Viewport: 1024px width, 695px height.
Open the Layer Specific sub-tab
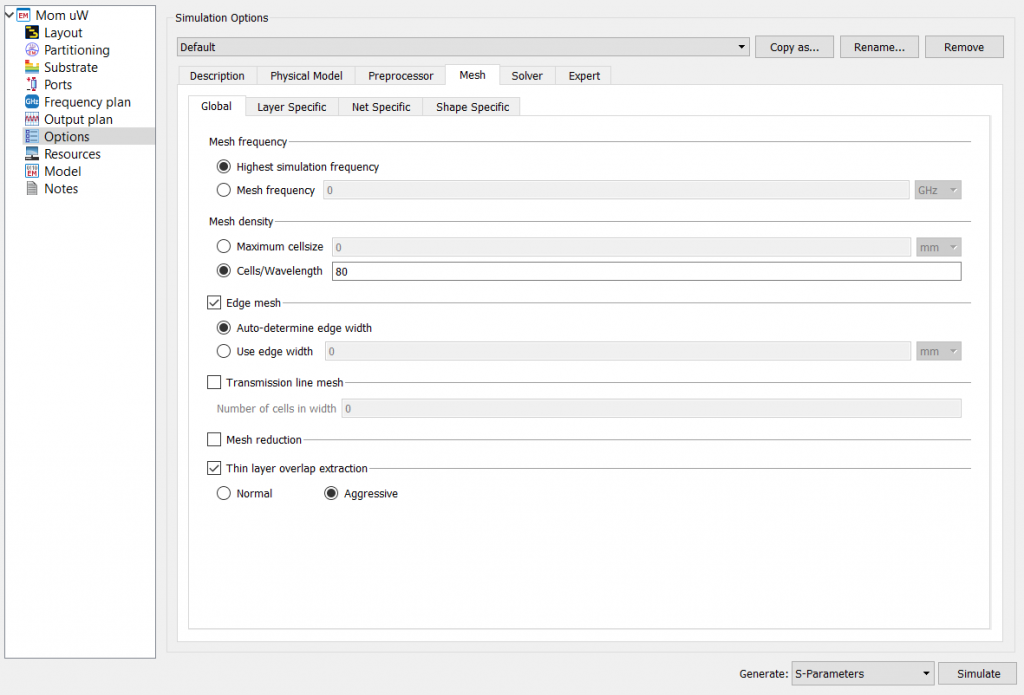coord(291,107)
